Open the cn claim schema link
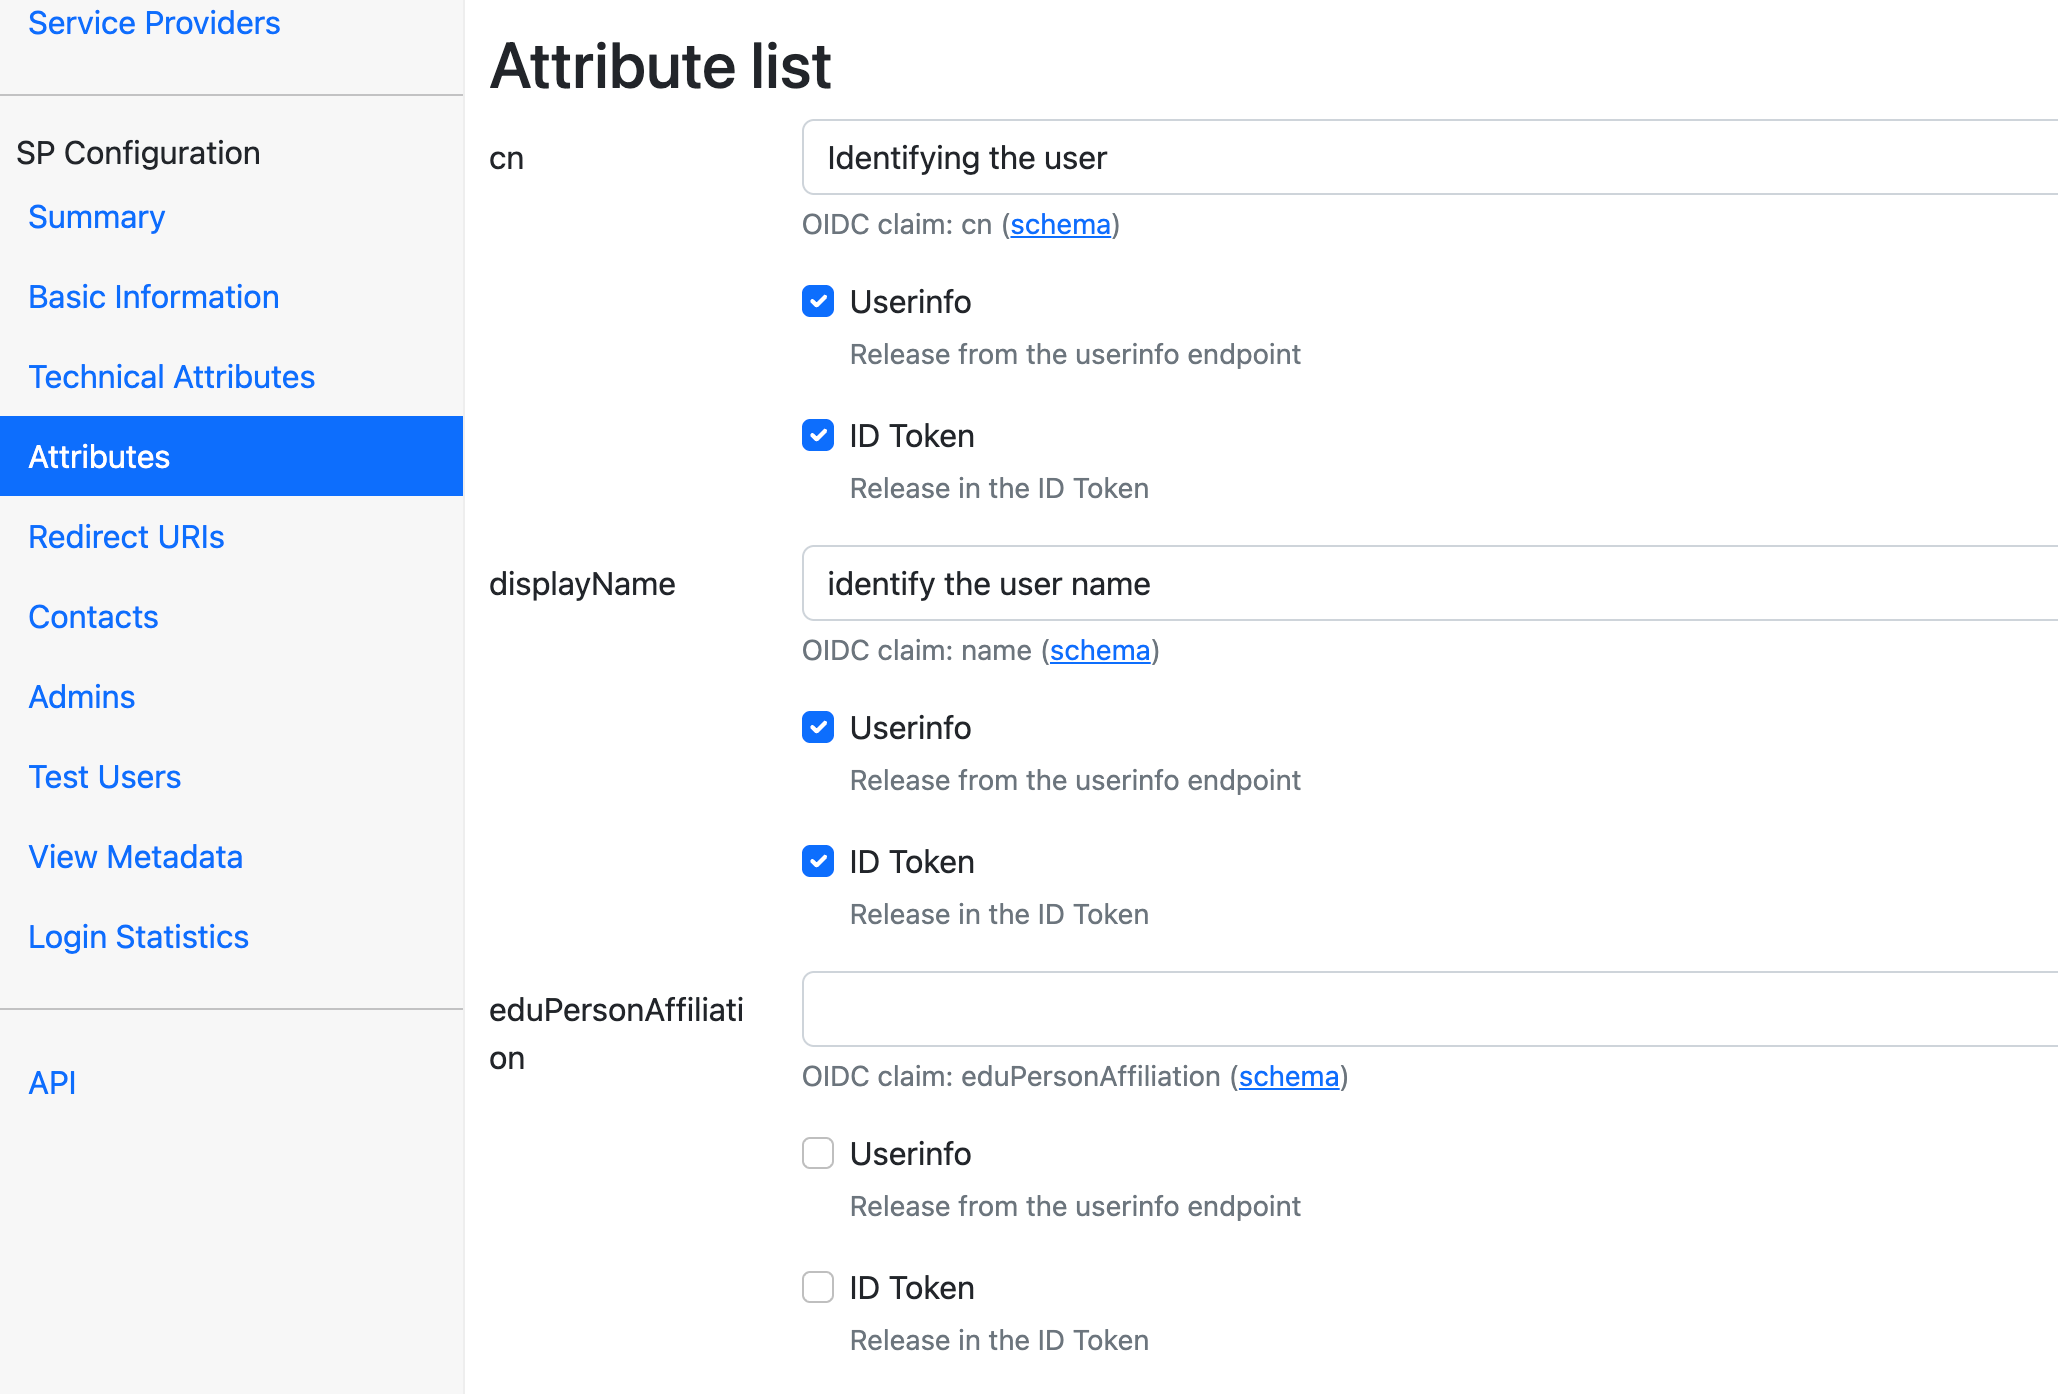 (1060, 225)
